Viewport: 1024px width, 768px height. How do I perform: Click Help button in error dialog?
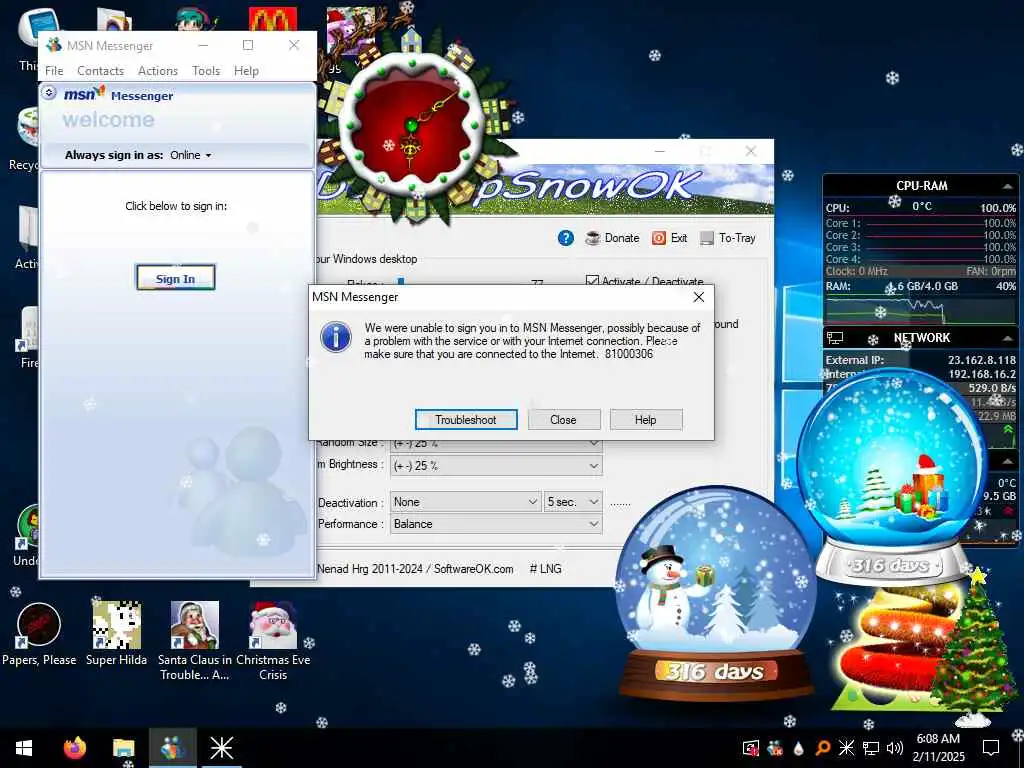[645, 420]
